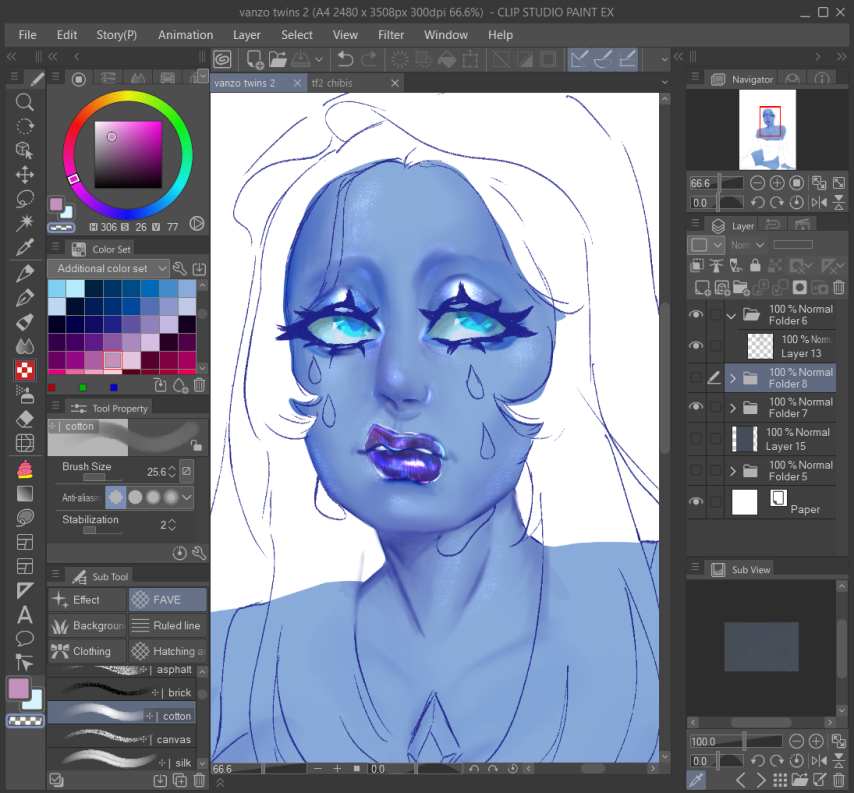This screenshot has width=854, height=793.
Task: Open the Filter menu
Action: click(391, 35)
